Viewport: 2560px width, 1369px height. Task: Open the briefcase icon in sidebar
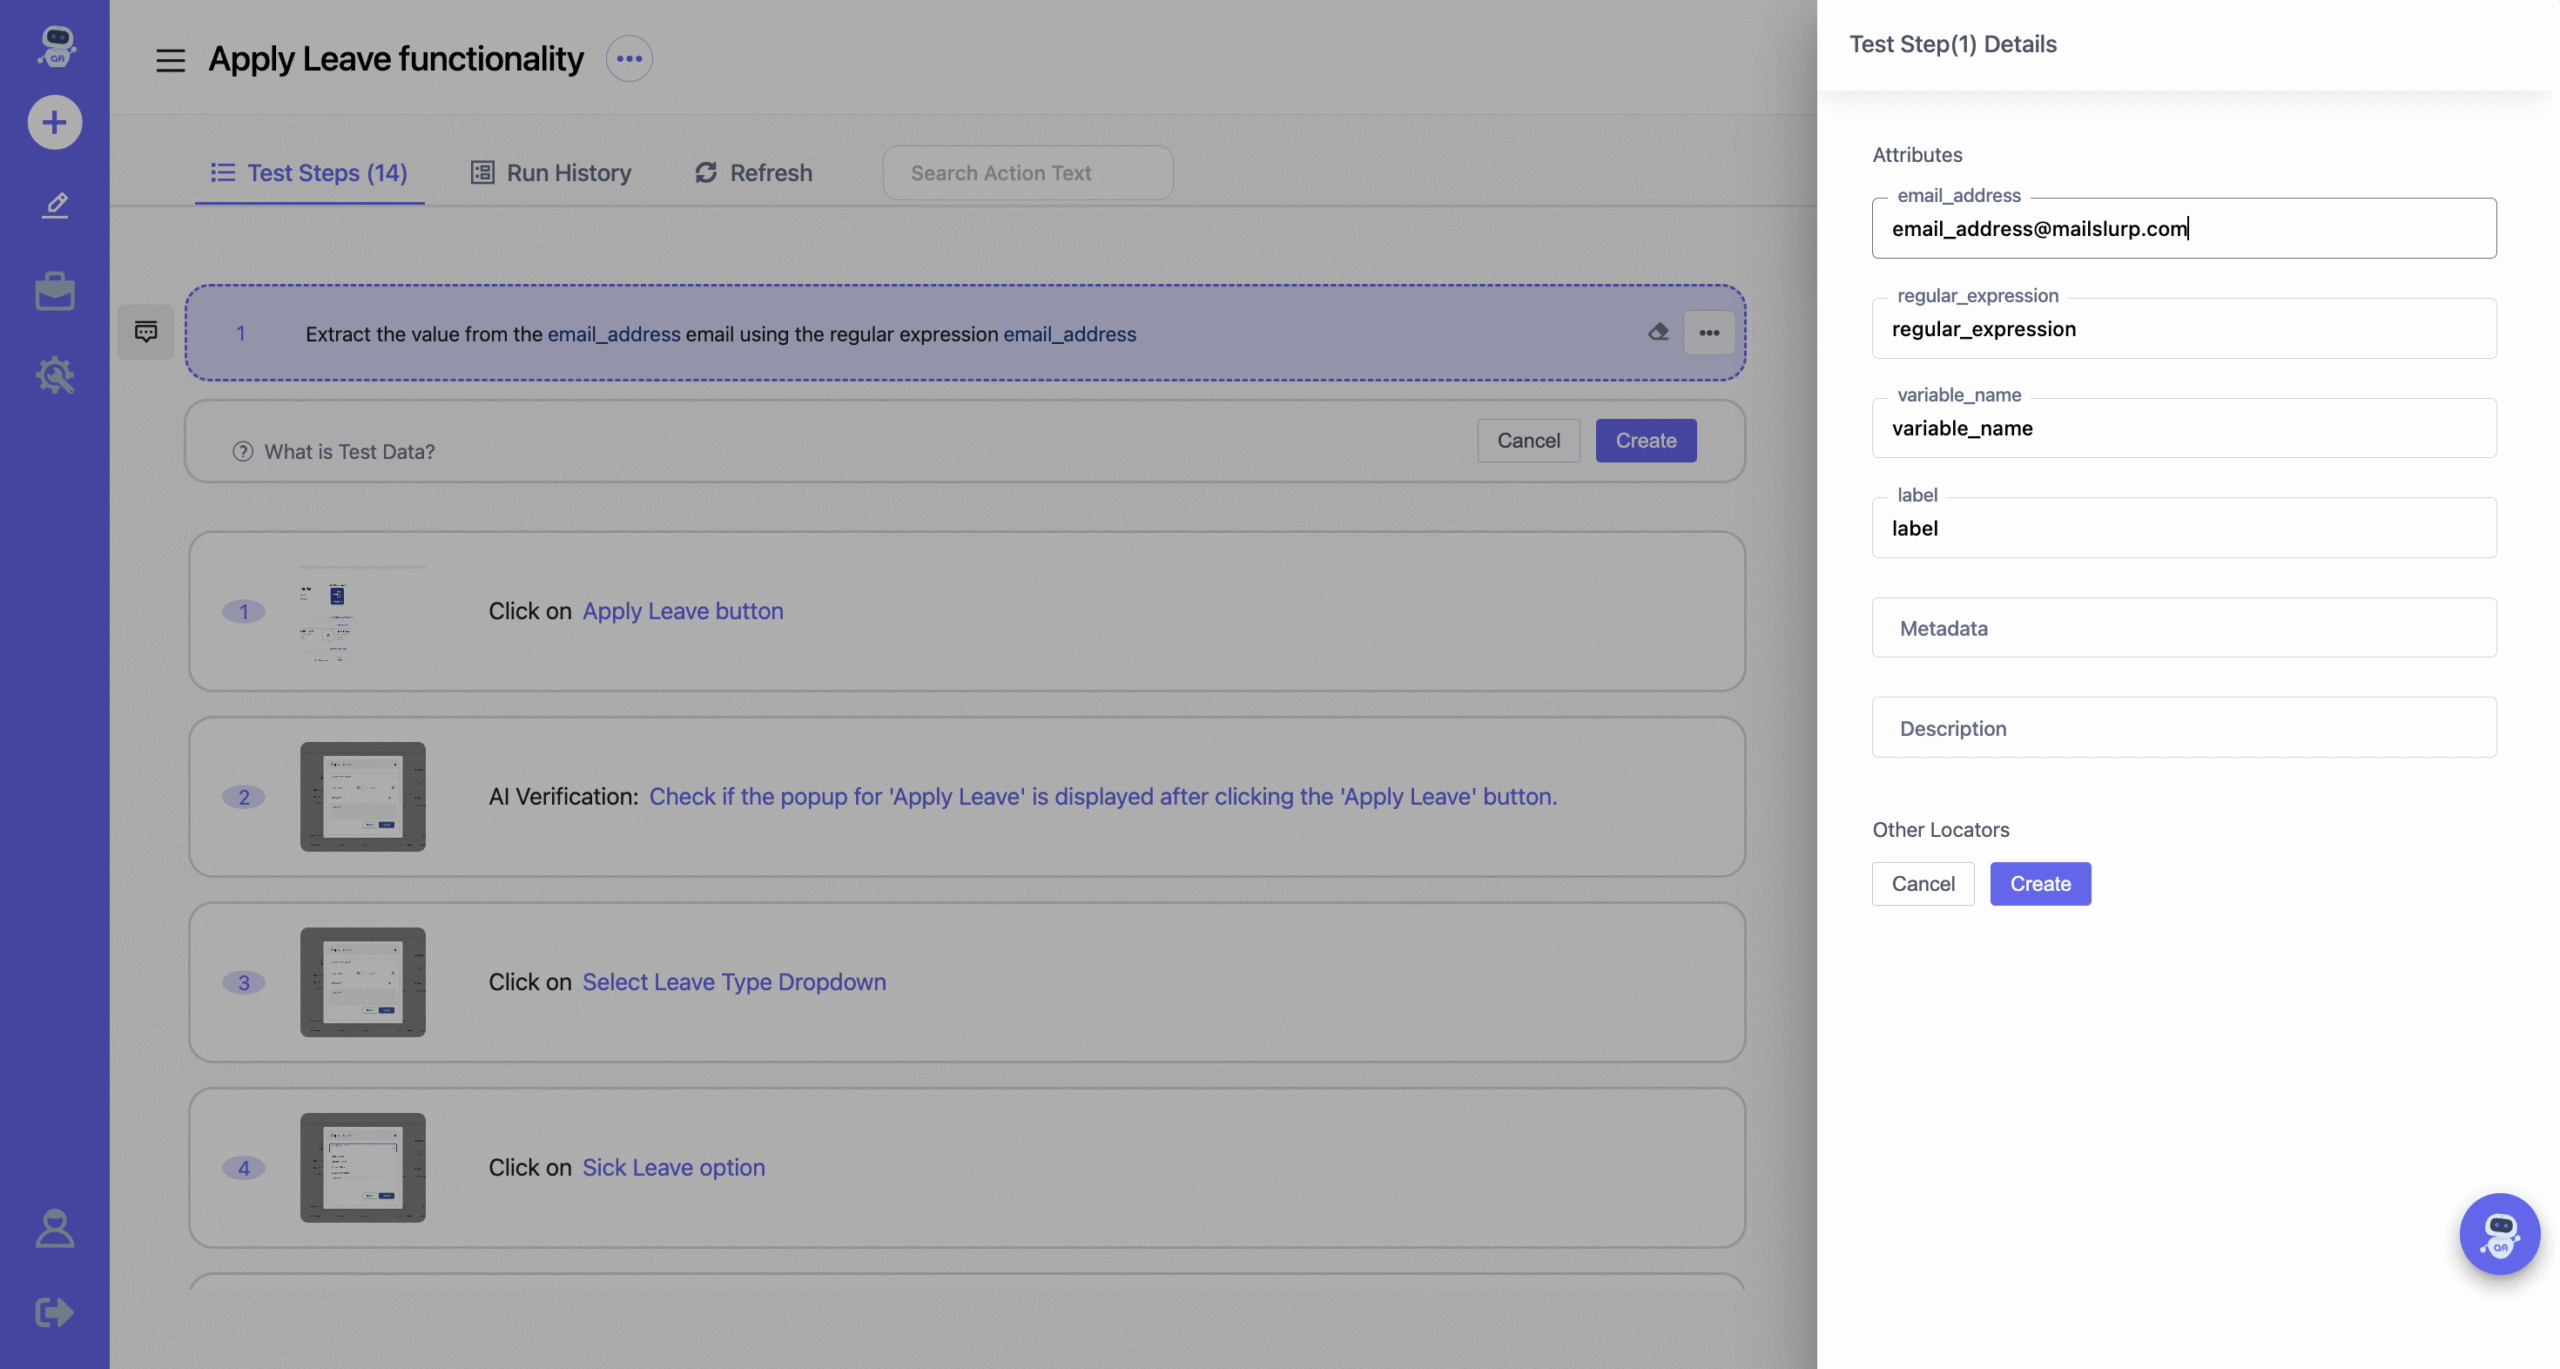pos(55,291)
